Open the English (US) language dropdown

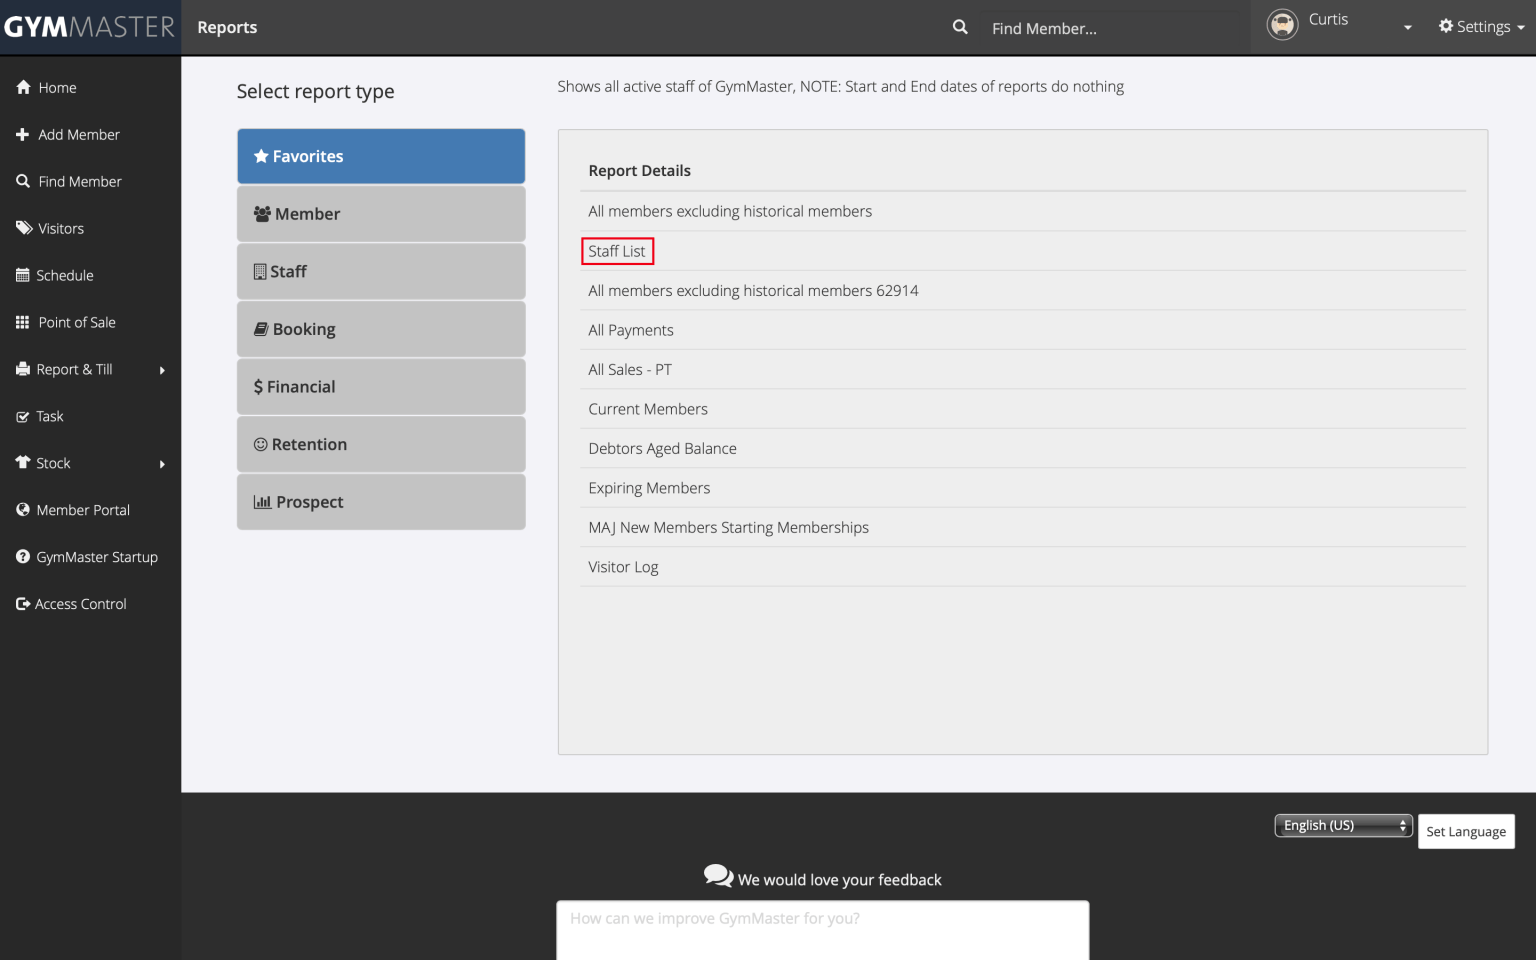pyautogui.click(x=1342, y=826)
